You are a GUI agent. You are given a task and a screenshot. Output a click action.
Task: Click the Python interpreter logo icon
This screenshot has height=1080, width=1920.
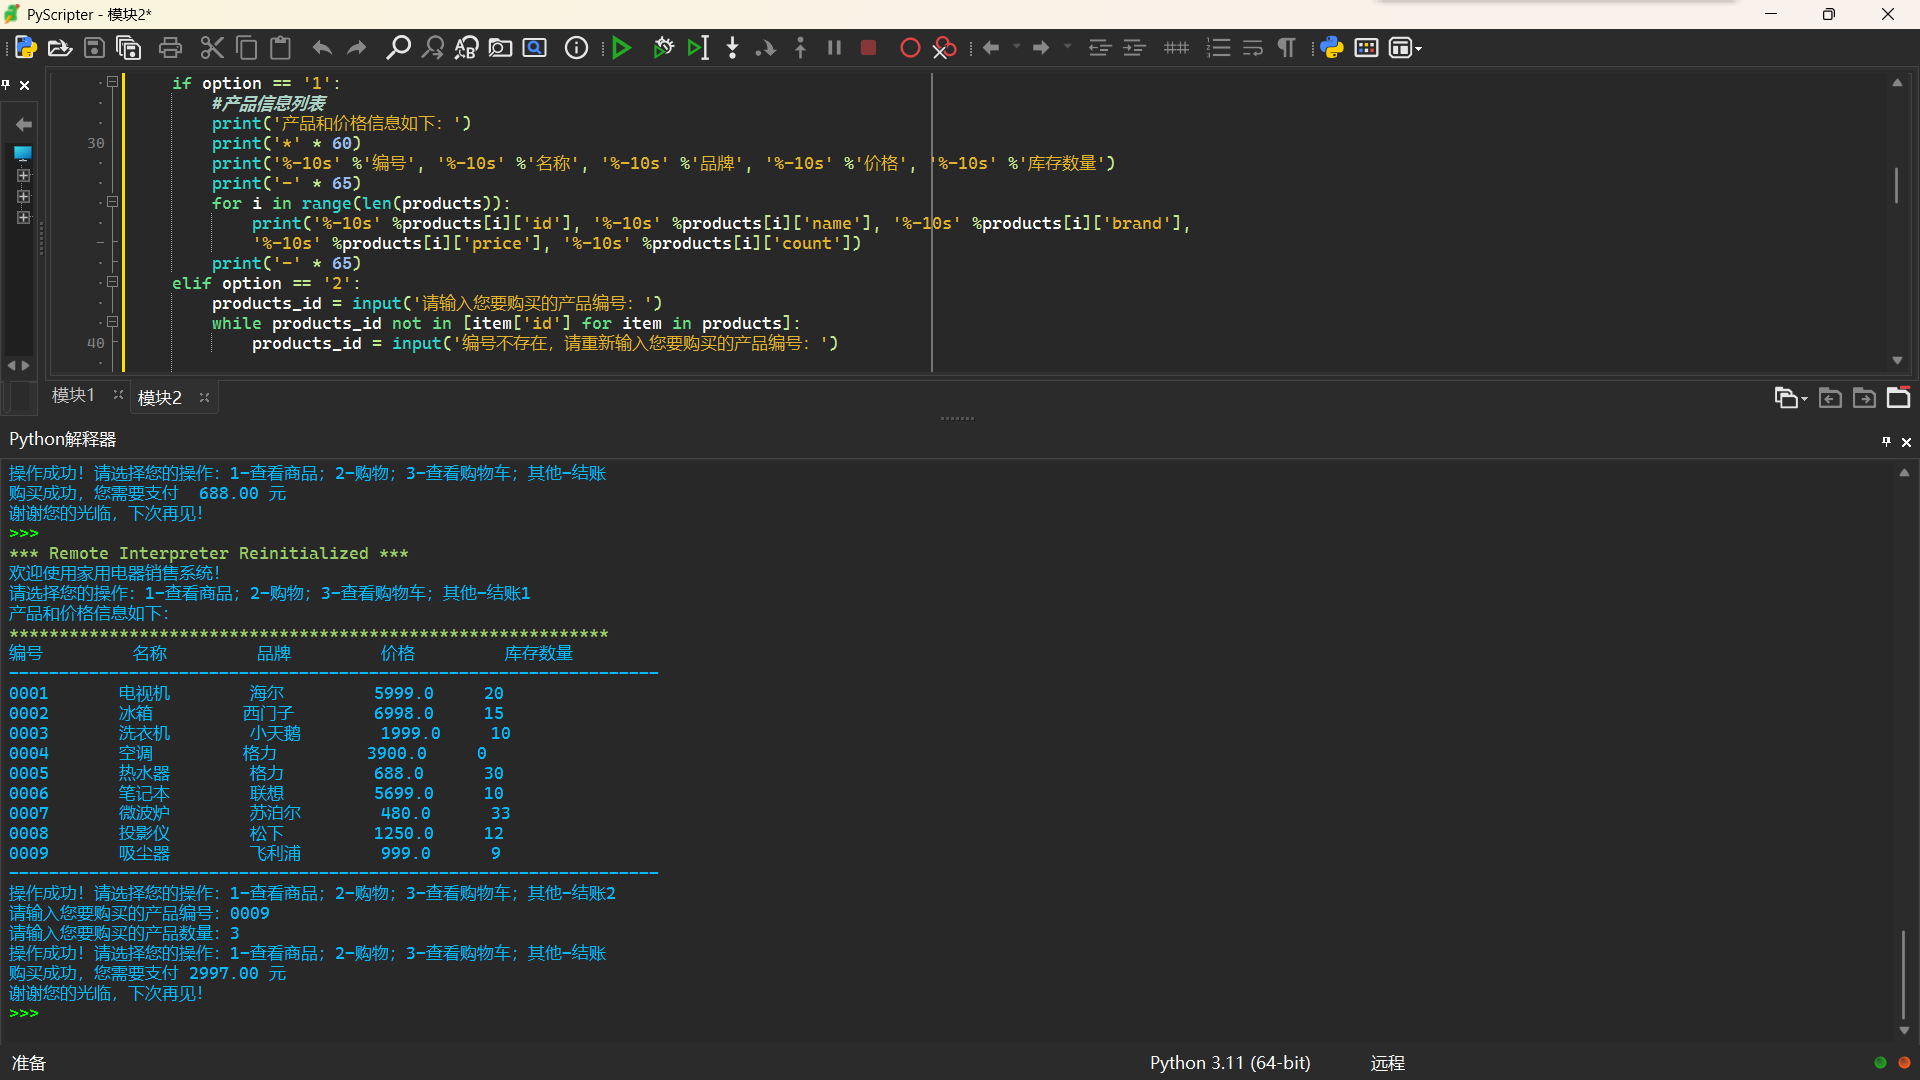tap(1331, 48)
